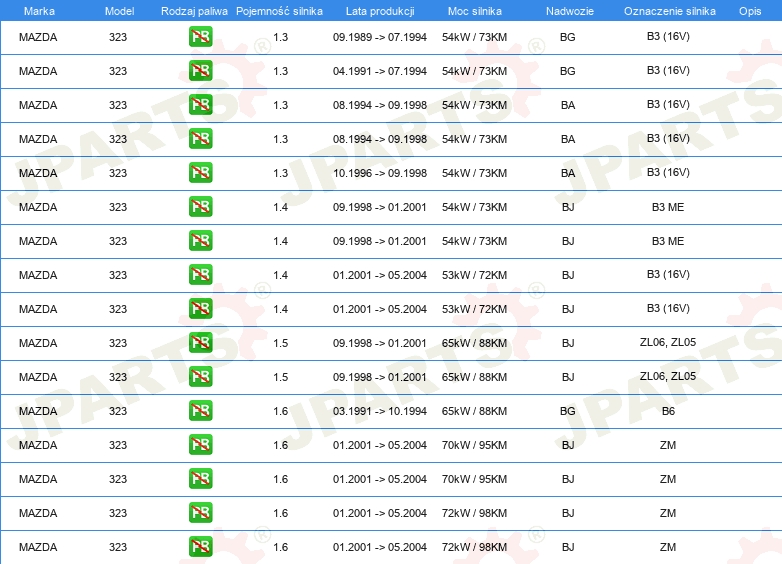Click model 323 in the B6 engine row
Image resolution: width=782 pixels, height=564 pixels.
click(x=118, y=411)
